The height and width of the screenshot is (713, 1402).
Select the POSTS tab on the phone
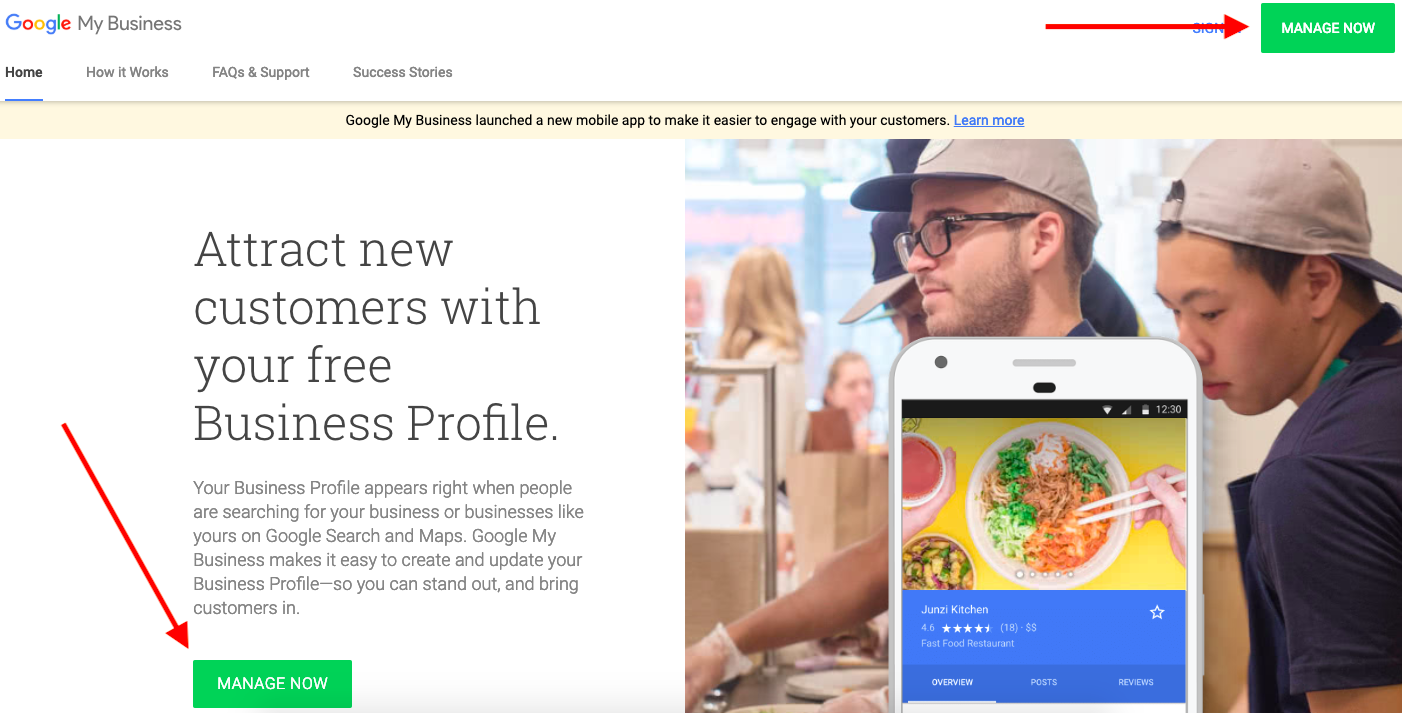click(1044, 682)
